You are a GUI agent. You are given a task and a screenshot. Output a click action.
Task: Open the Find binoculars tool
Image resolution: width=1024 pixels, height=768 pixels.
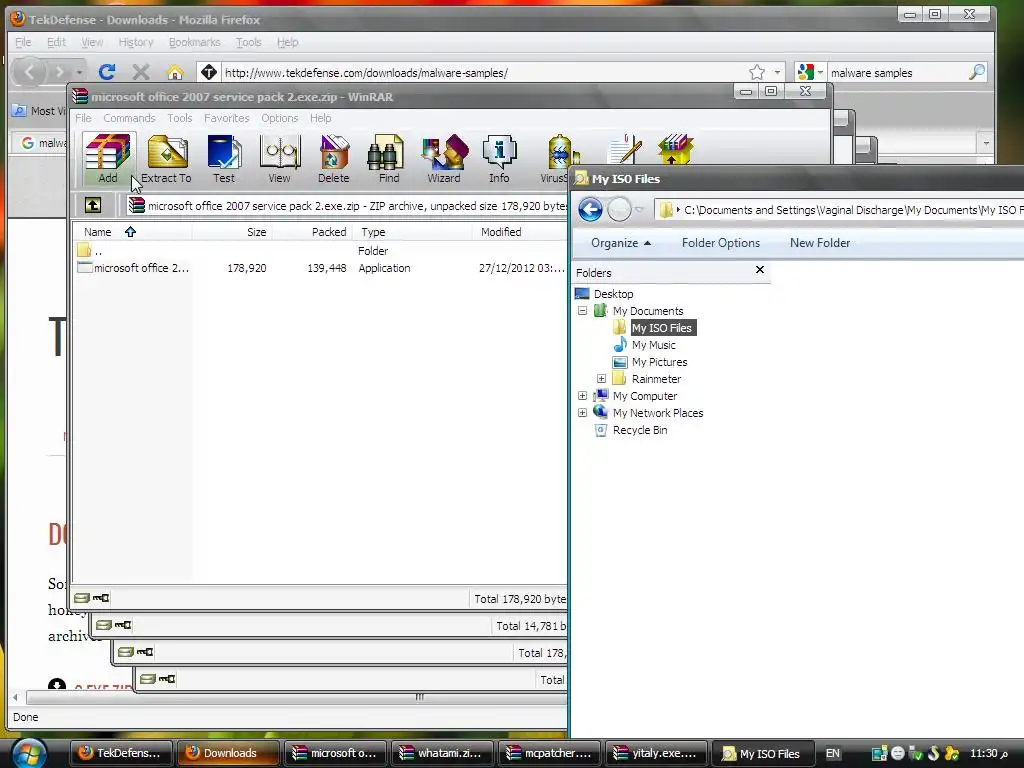388,158
